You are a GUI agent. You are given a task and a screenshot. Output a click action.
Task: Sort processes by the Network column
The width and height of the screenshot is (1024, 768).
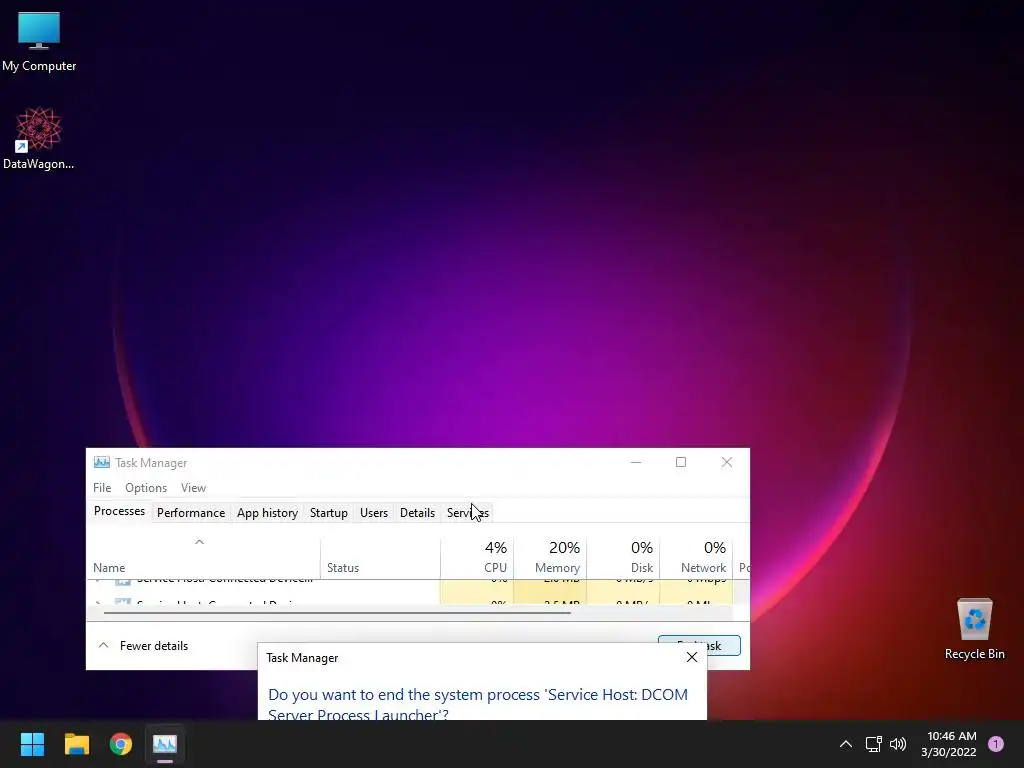[x=696, y=558]
